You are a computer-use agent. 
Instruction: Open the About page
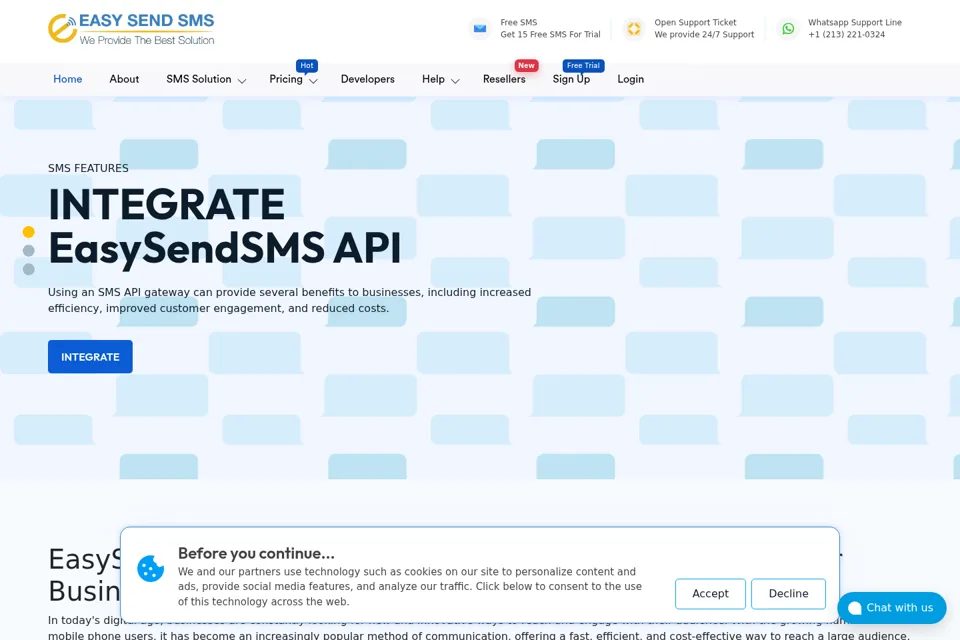click(x=124, y=79)
